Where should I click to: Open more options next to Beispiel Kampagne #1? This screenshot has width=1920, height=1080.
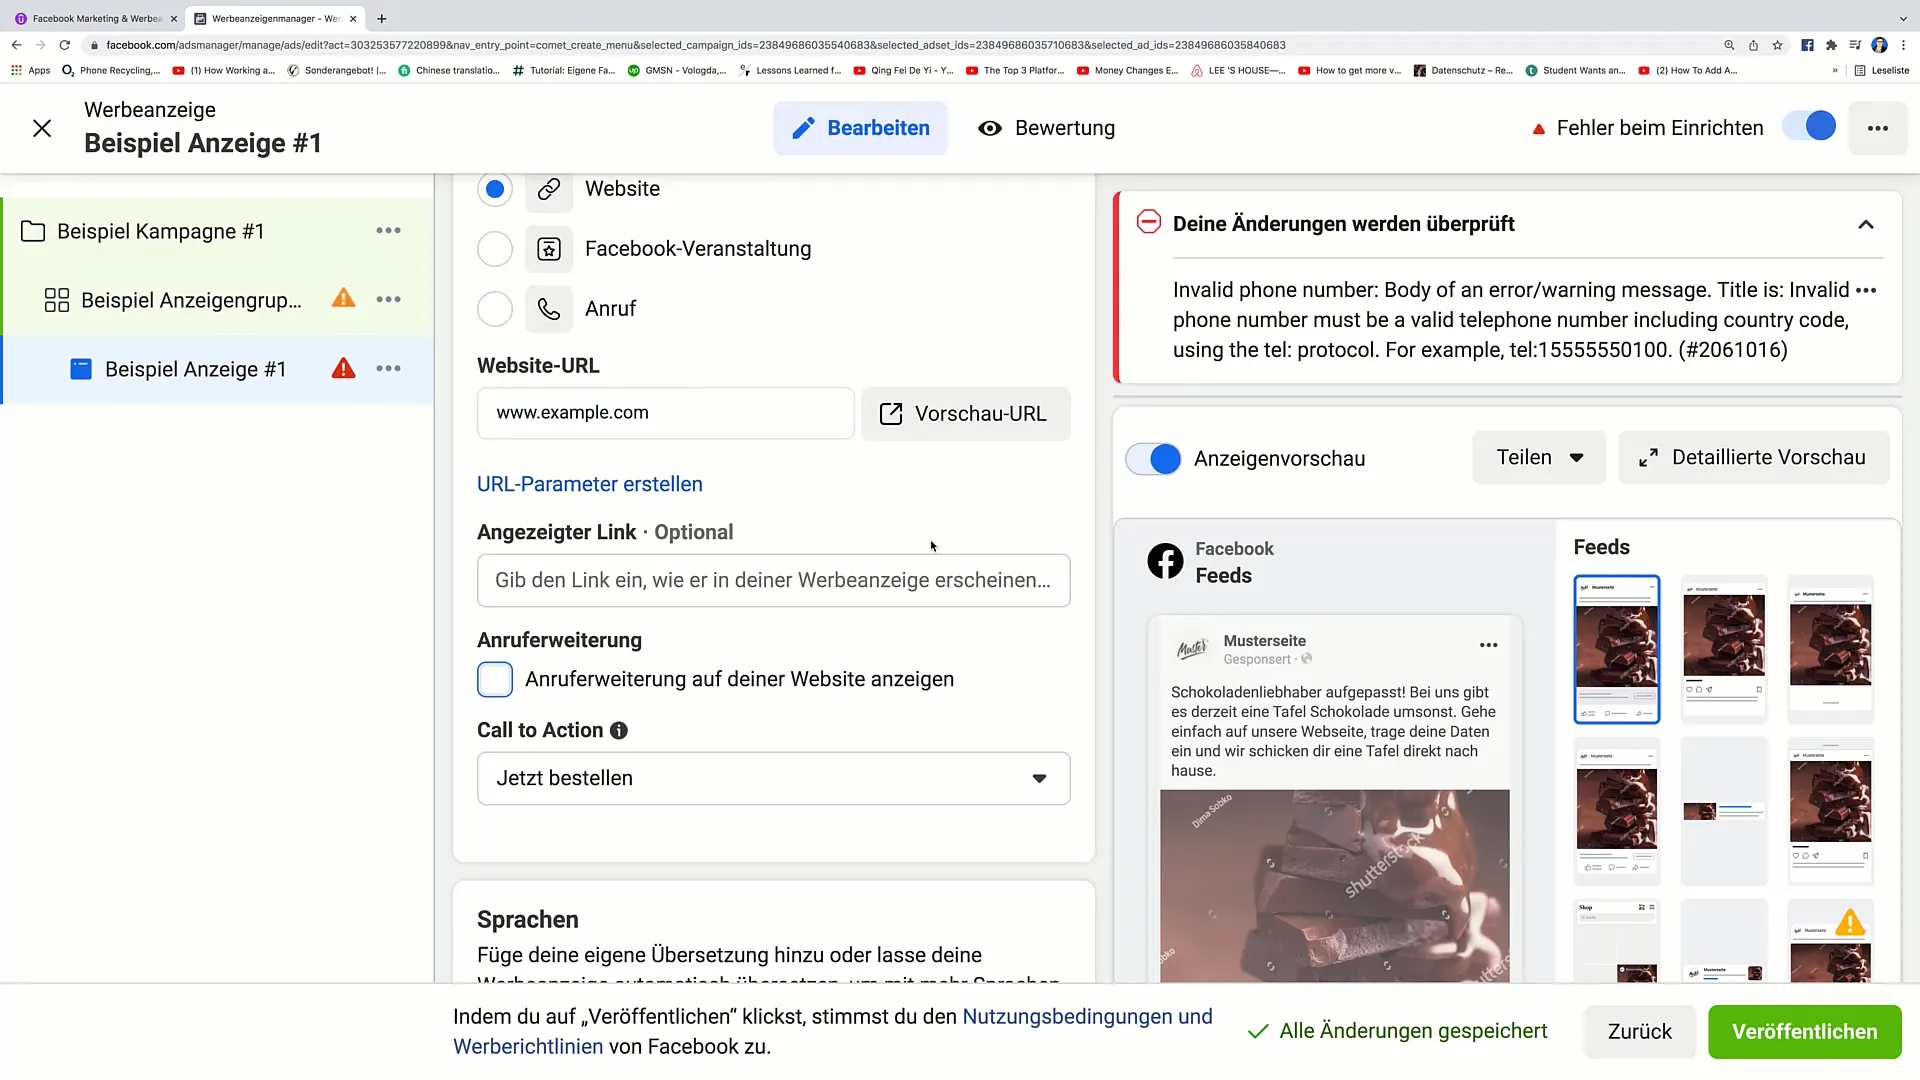(388, 231)
